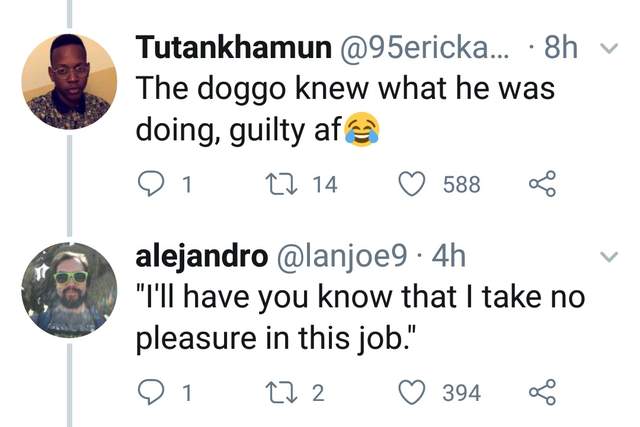This screenshot has width=640, height=427.
Task: Like Tutankhamun's guilty doggo tweet
Action: click(414, 184)
